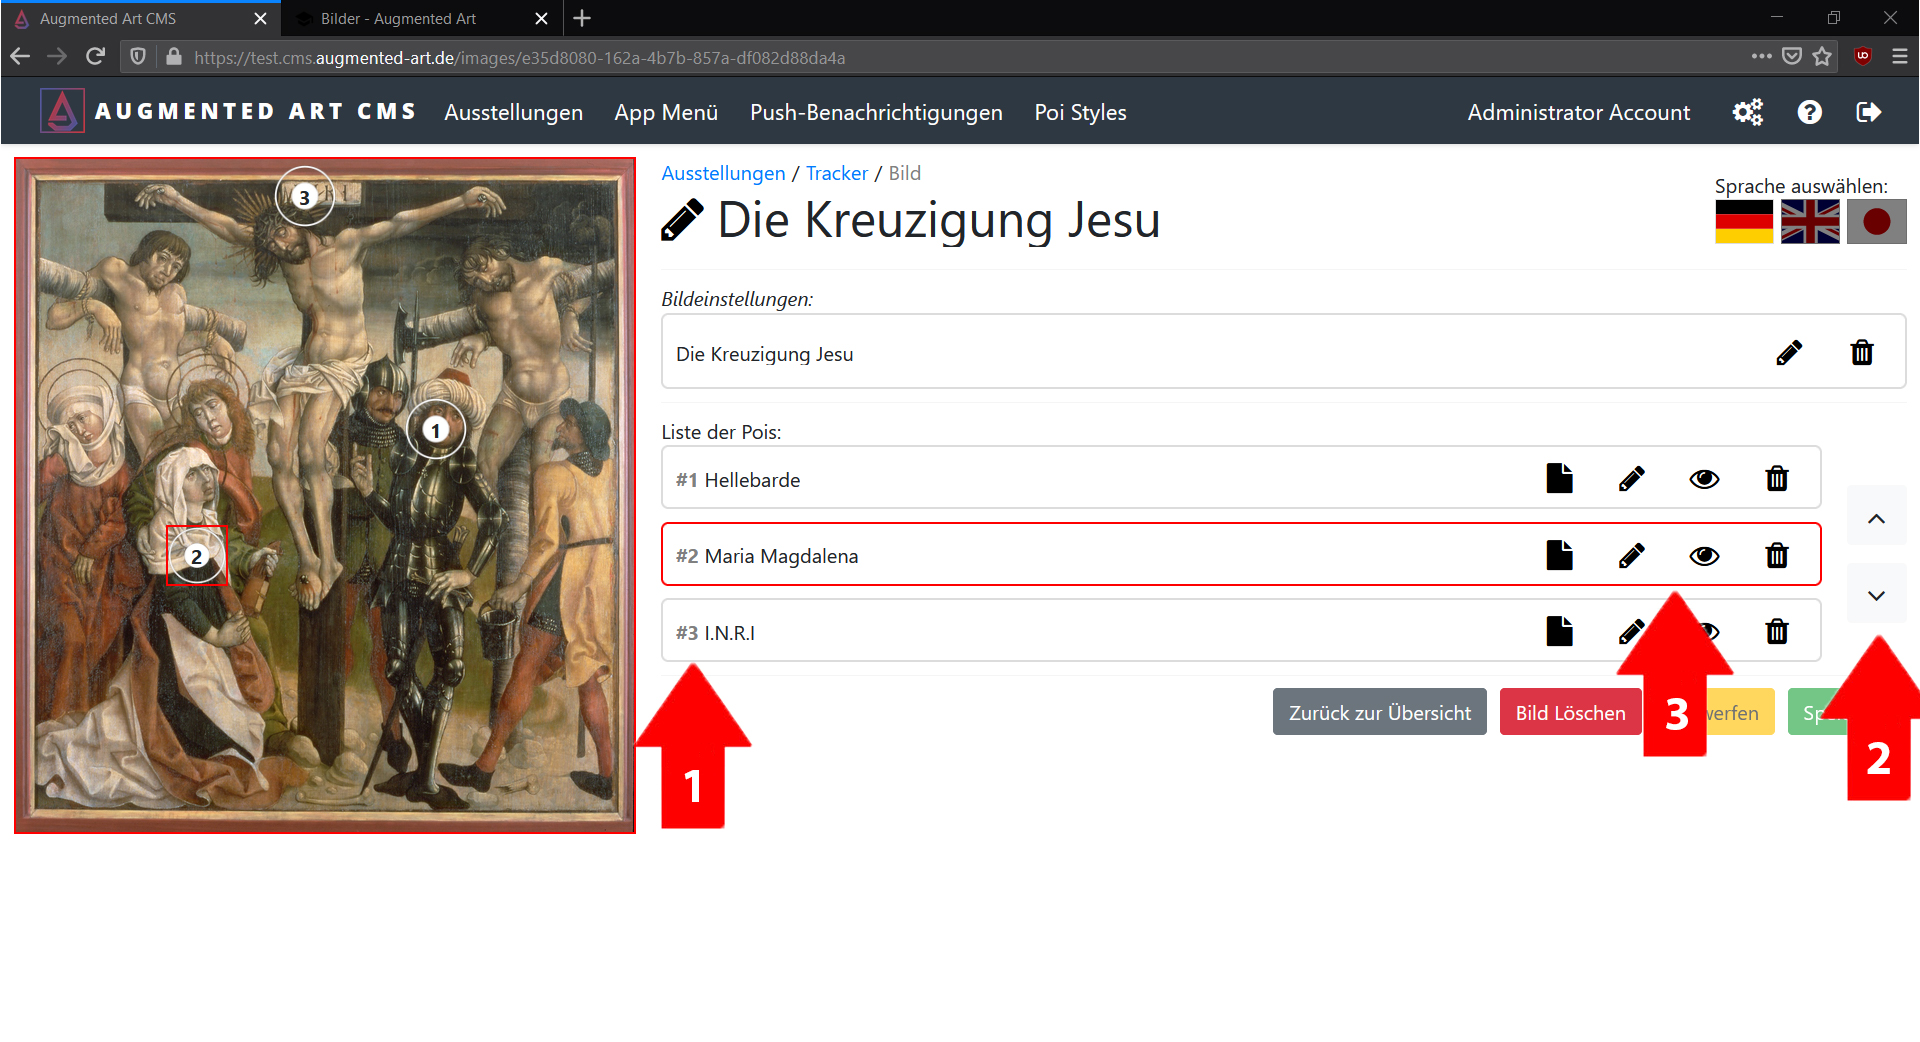
Task: Open browser hamburger menu
Action: 1900,57
